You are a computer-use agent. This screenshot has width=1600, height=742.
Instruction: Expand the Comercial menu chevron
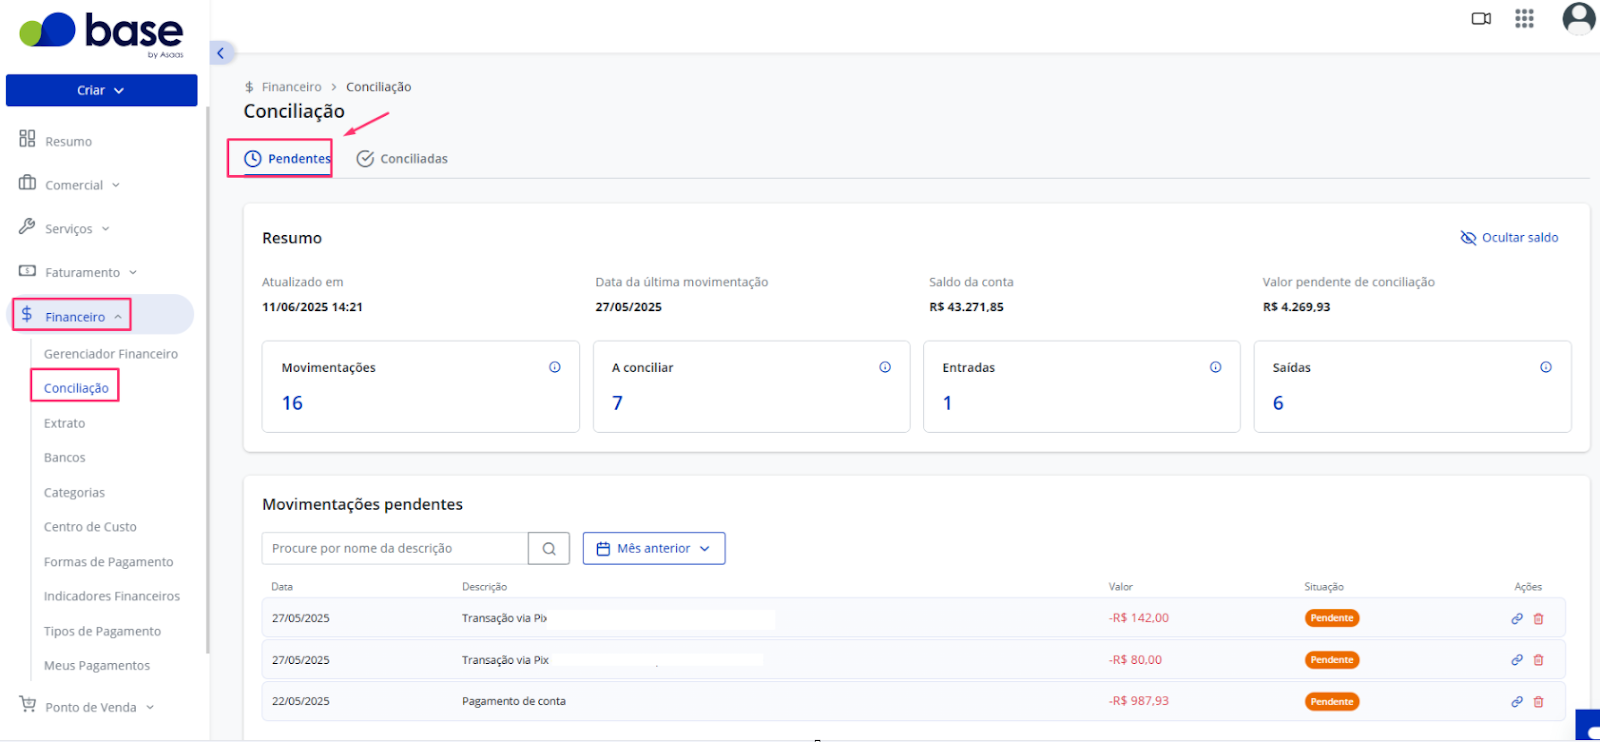pos(116,185)
